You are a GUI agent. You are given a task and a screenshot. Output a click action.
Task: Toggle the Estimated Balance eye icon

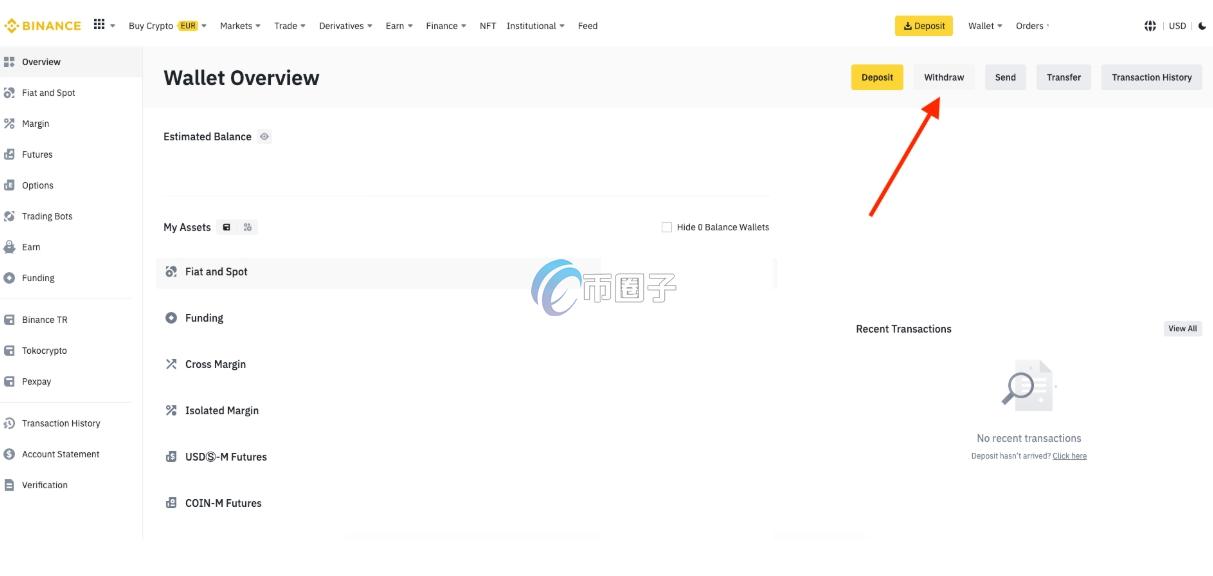tap(264, 137)
